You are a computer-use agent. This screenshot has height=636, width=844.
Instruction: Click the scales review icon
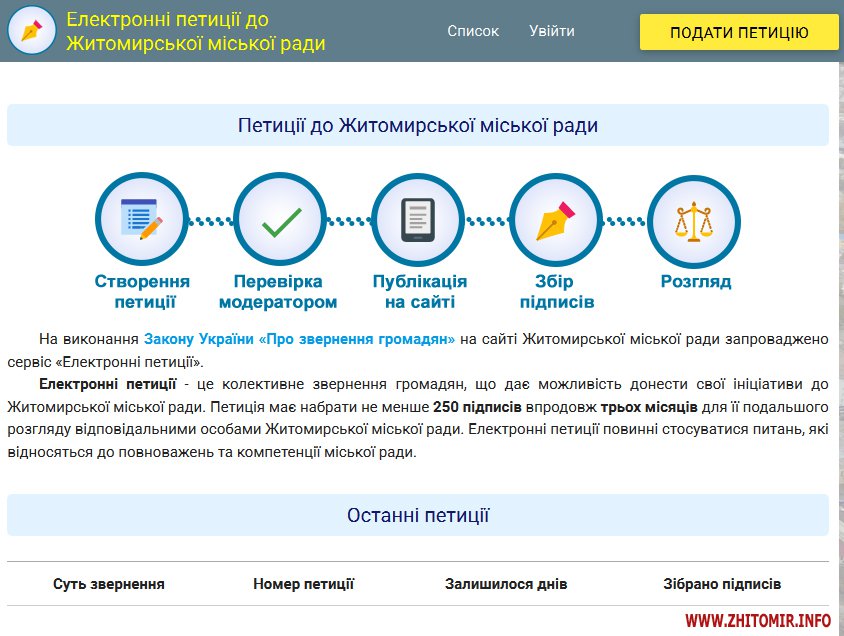tap(694, 219)
